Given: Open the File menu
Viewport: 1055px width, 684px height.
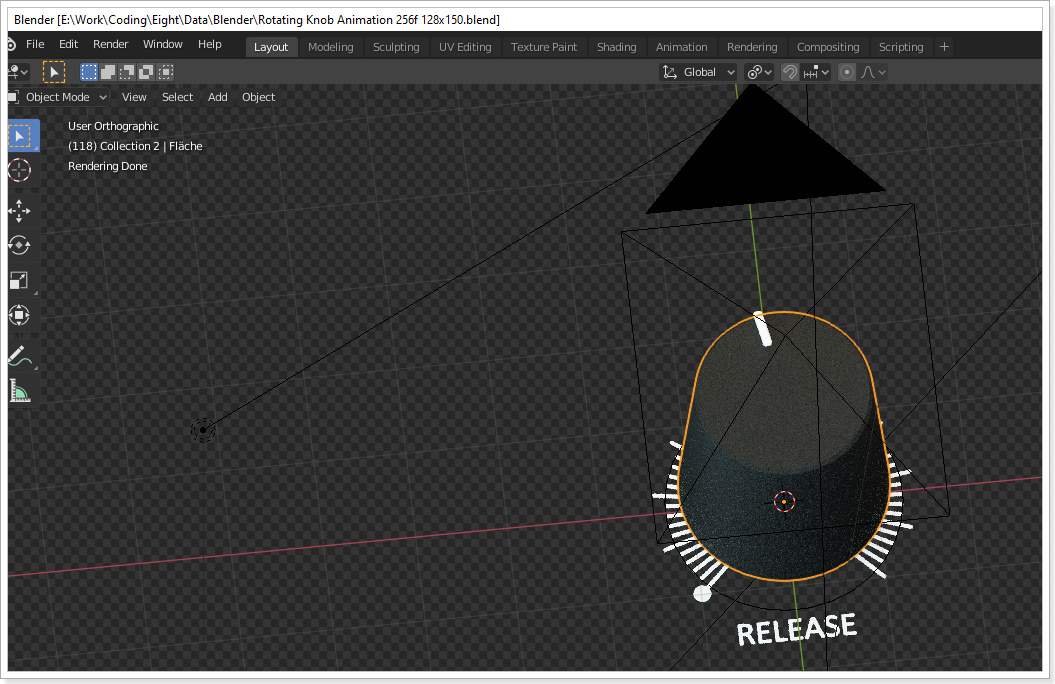Looking at the screenshot, I should 35,44.
